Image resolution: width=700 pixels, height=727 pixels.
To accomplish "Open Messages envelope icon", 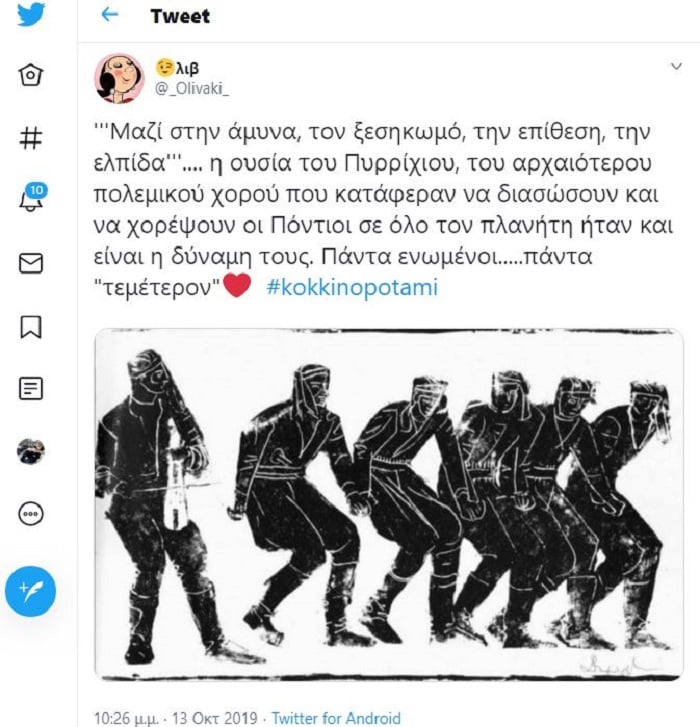I will pos(31,263).
